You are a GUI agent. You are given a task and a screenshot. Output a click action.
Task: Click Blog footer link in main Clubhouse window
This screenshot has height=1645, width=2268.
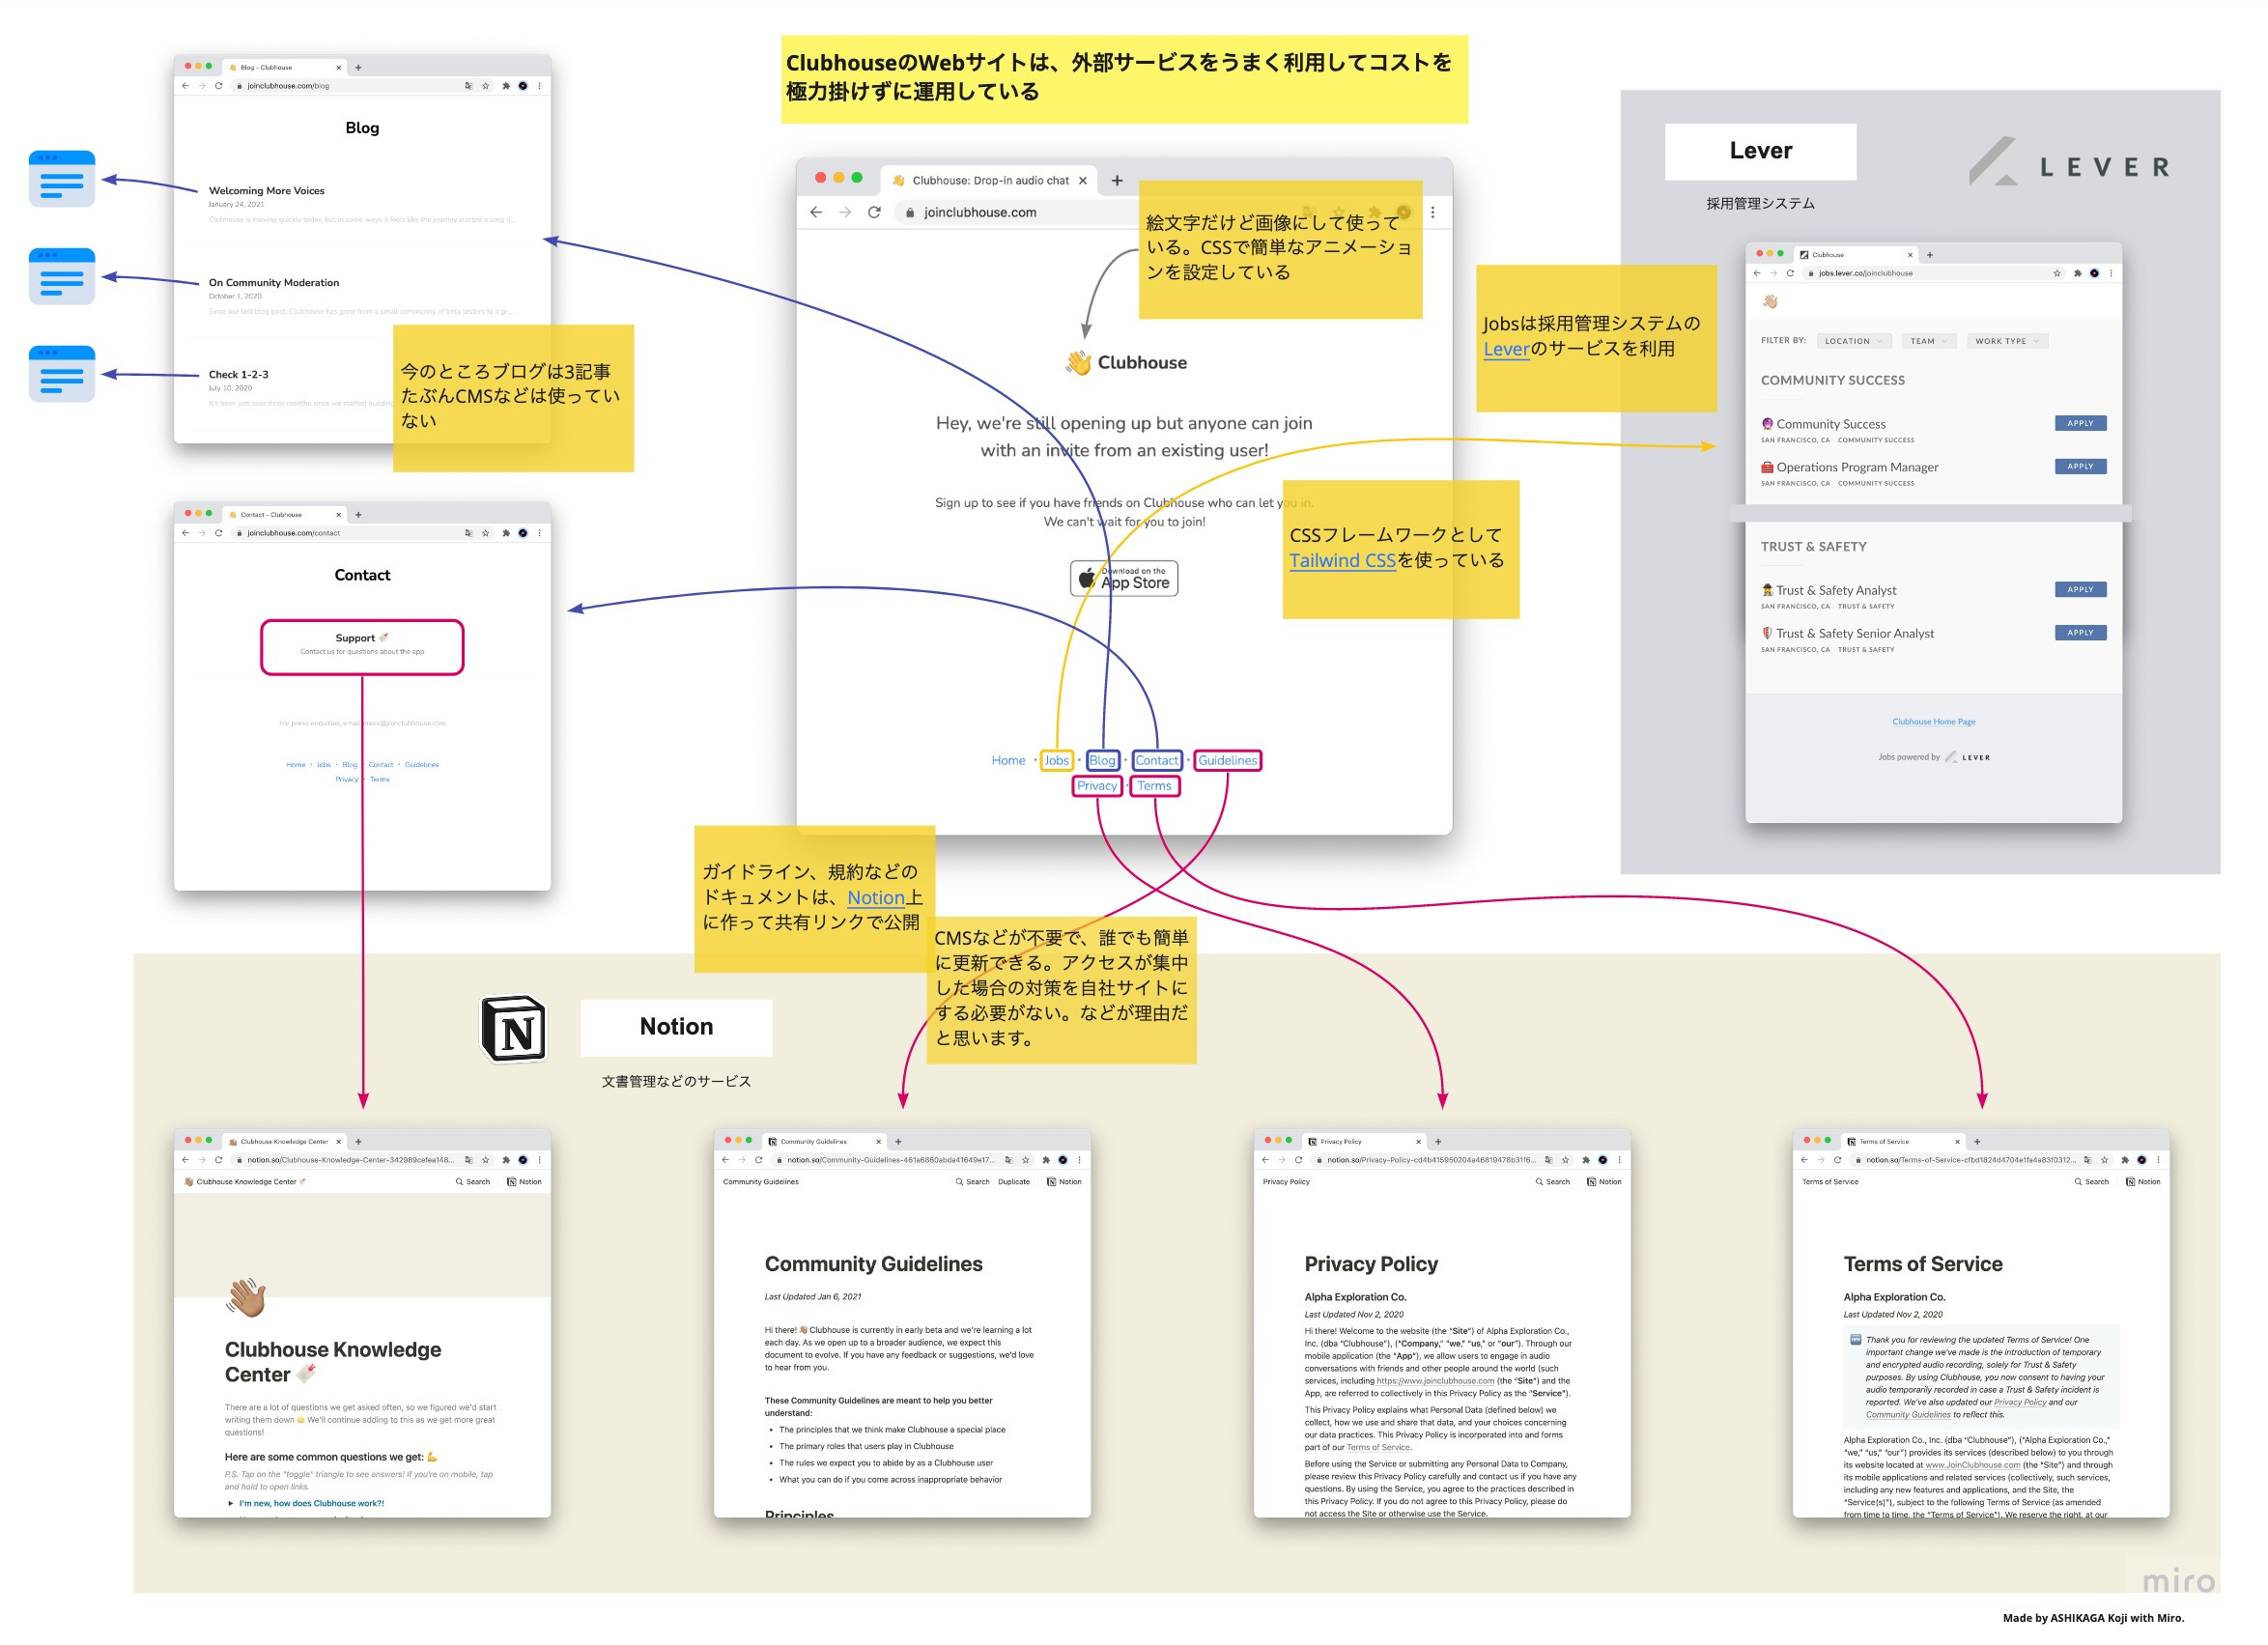point(1102,760)
